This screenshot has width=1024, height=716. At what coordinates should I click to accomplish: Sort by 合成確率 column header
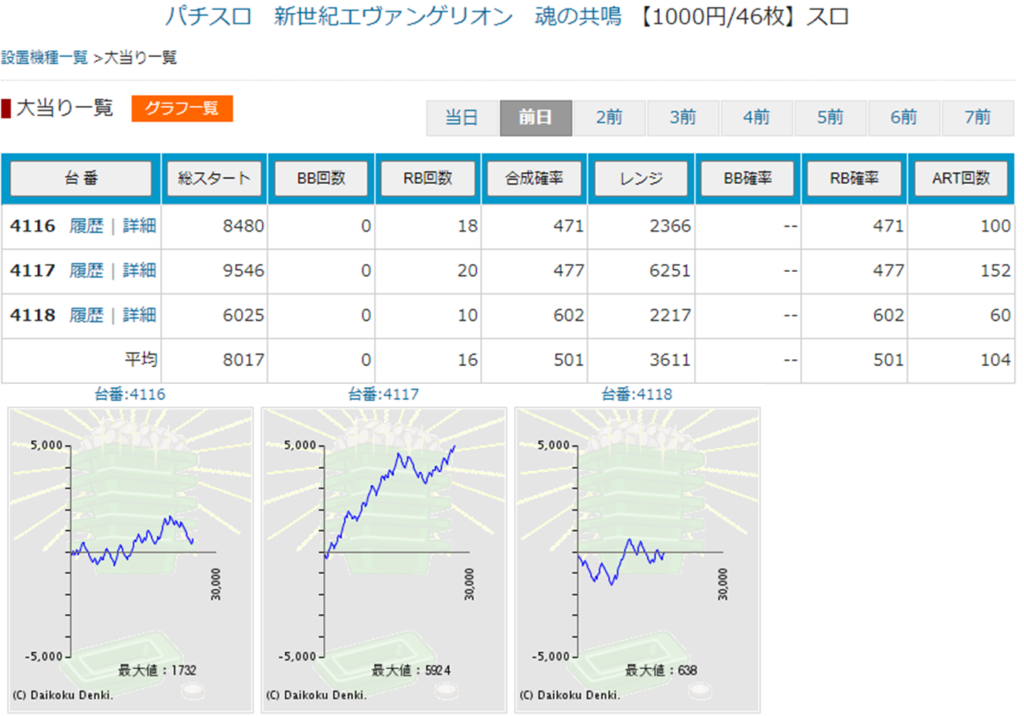click(x=534, y=179)
